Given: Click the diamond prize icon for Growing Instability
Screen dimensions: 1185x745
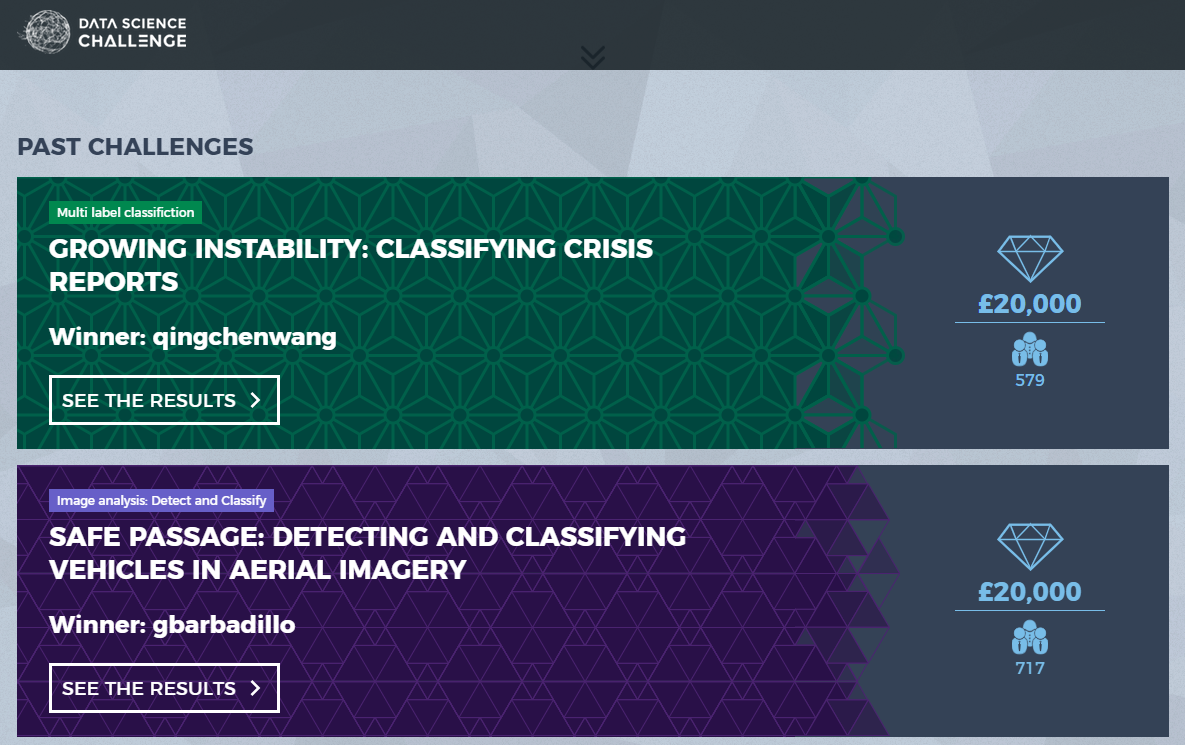Looking at the screenshot, I should pos(1030,258).
